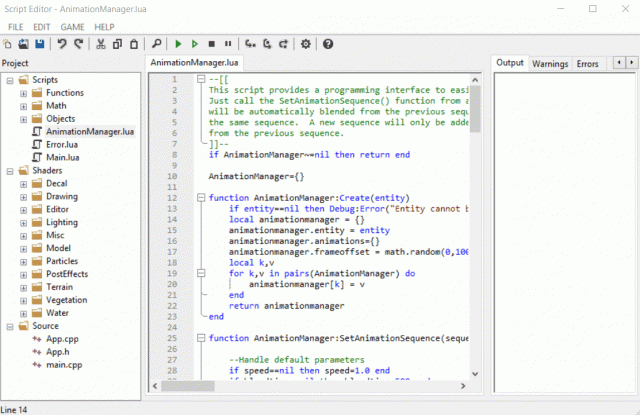640x415 pixels.
Task: Click the question mark help icon
Action: coord(328,44)
